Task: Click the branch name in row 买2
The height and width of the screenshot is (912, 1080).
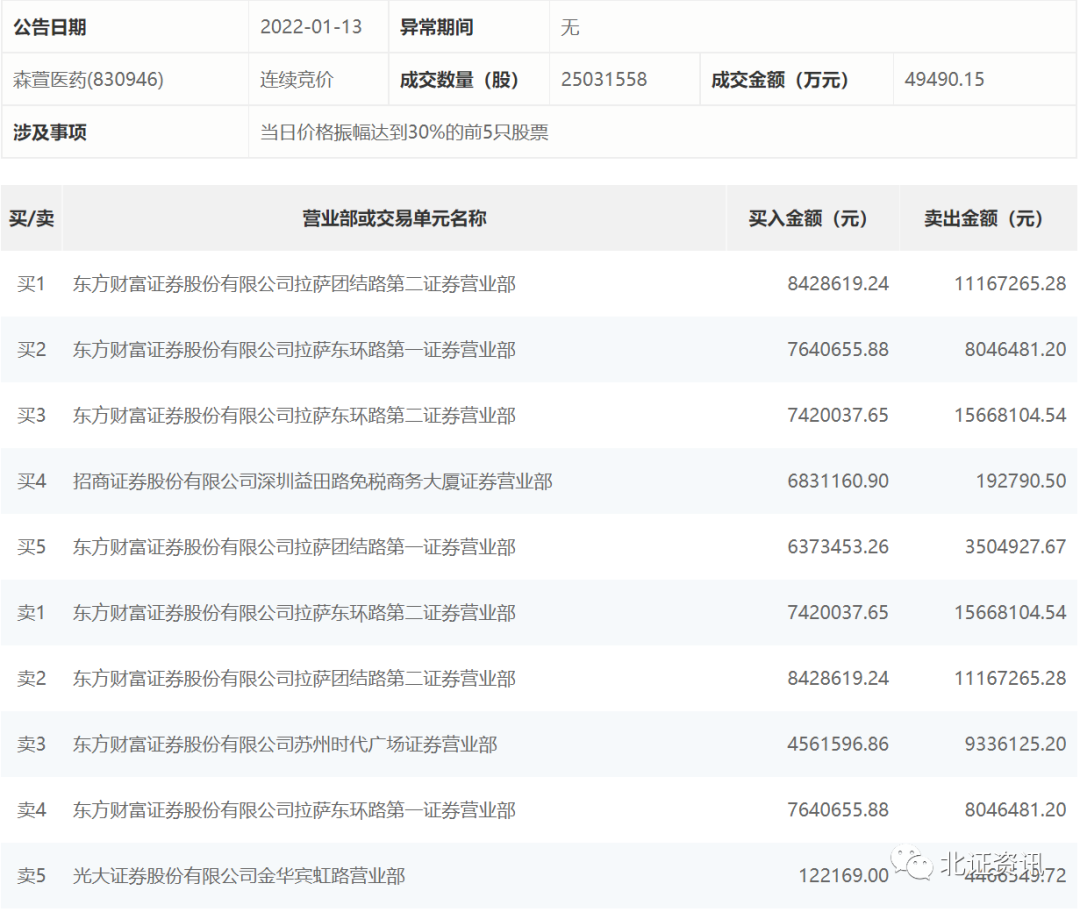Action: tap(294, 349)
